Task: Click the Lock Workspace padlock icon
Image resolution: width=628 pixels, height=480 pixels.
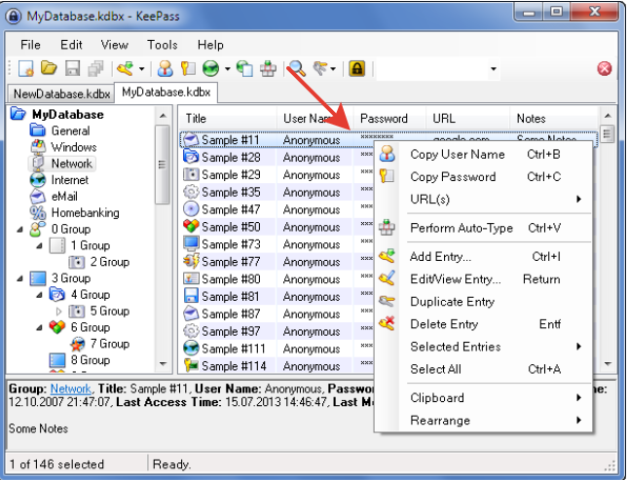Action: 356,69
